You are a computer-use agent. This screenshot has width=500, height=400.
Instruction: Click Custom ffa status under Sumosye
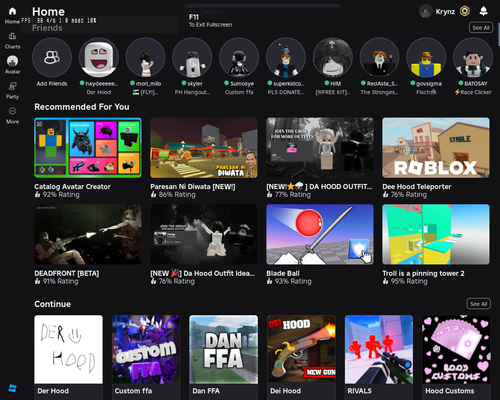point(239,92)
